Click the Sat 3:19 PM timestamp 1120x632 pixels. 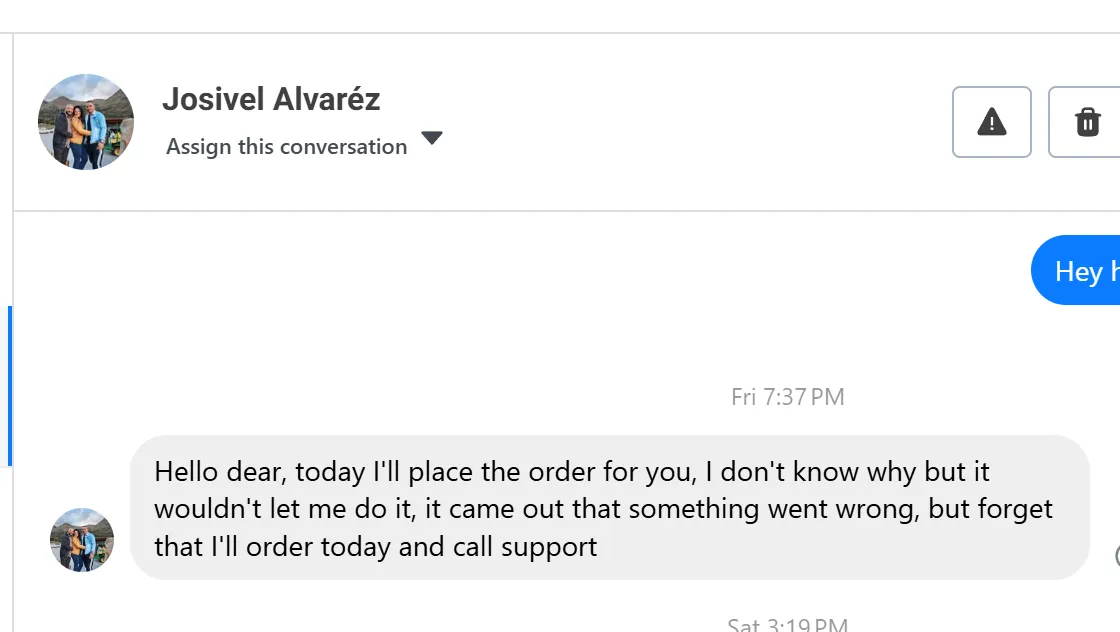[x=788, y=625]
